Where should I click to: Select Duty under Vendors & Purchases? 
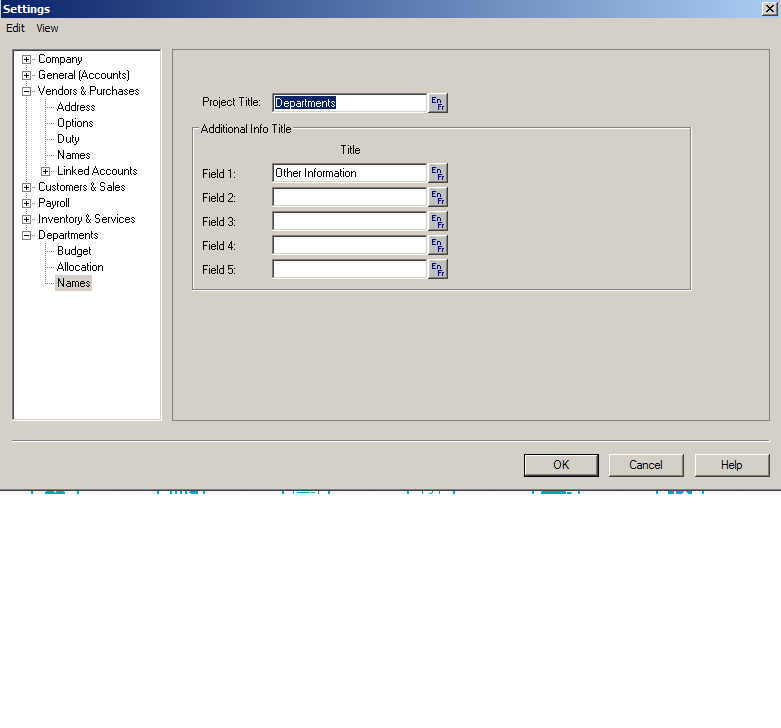pyautogui.click(x=68, y=139)
